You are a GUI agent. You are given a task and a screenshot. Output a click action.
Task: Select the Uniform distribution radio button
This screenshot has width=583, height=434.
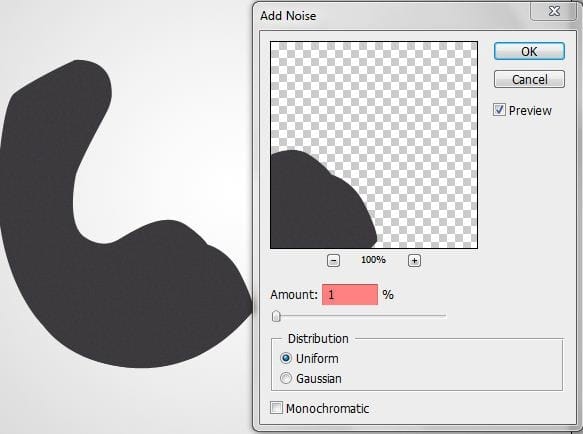(286, 358)
